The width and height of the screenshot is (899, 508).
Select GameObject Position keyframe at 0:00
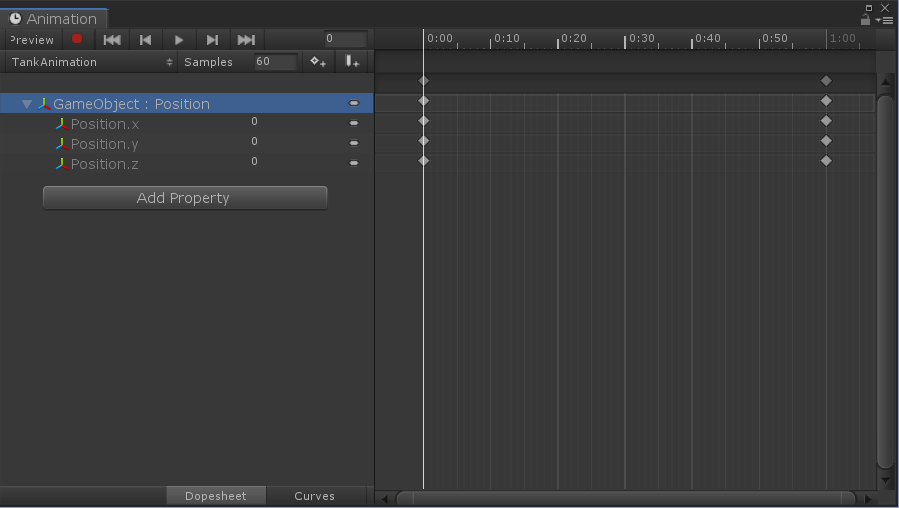(x=424, y=101)
